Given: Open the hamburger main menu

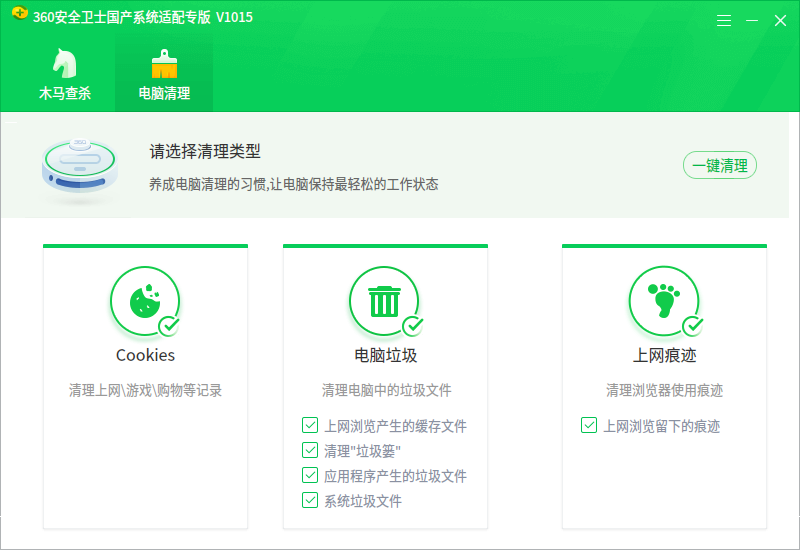Looking at the screenshot, I should tap(723, 20).
